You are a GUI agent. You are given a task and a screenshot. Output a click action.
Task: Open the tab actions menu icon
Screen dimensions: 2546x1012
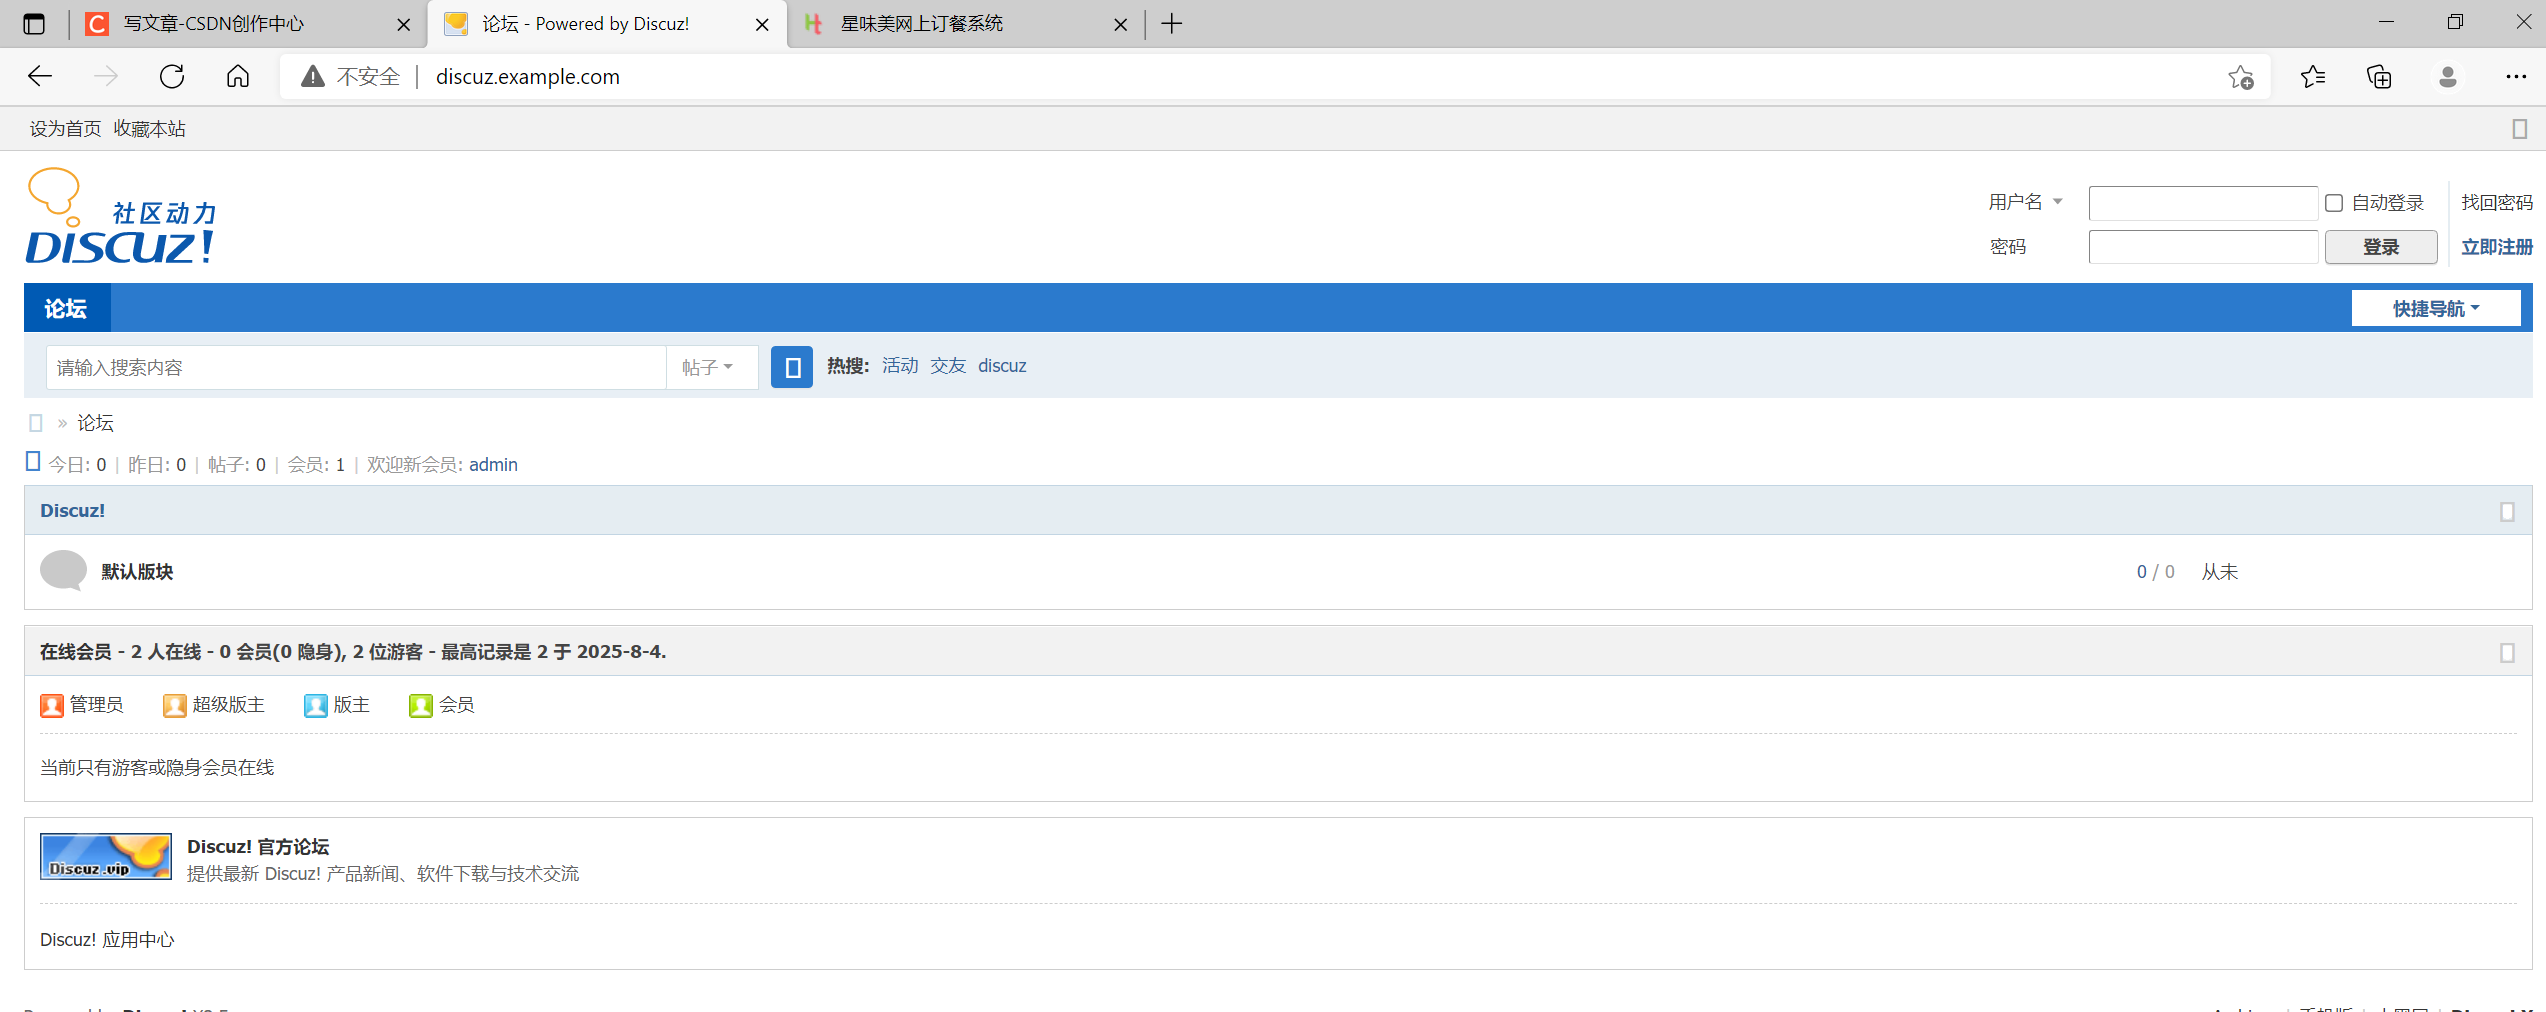pos(34,24)
